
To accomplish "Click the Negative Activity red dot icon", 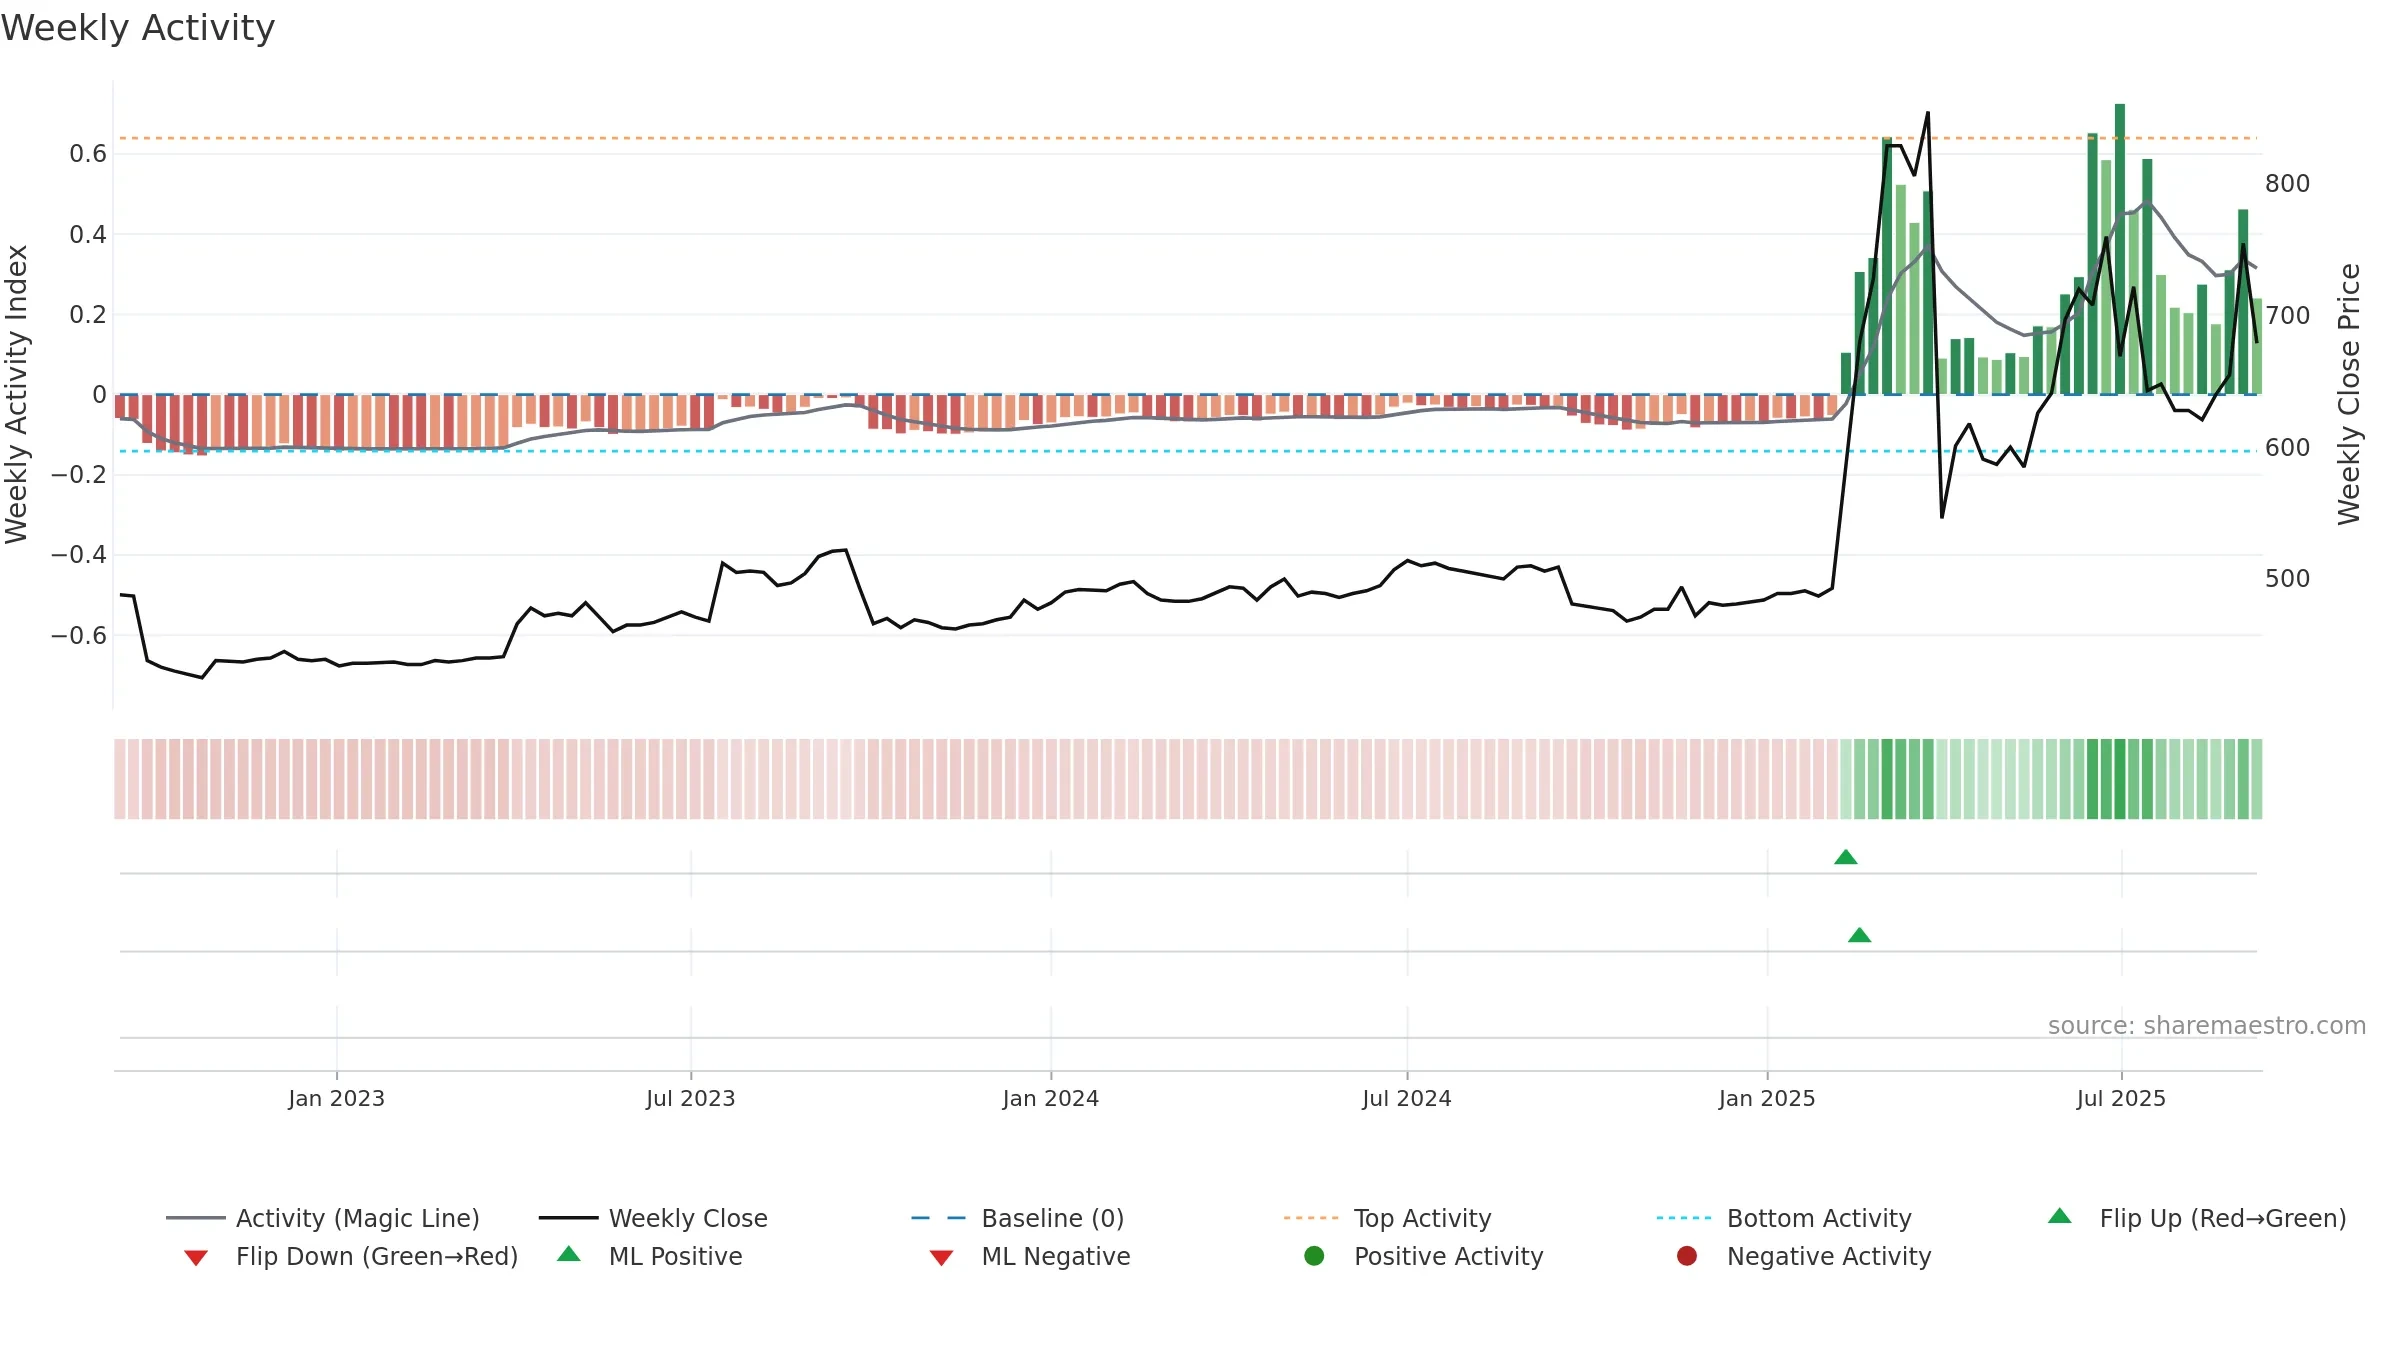I will click(x=1687, y=1256).
